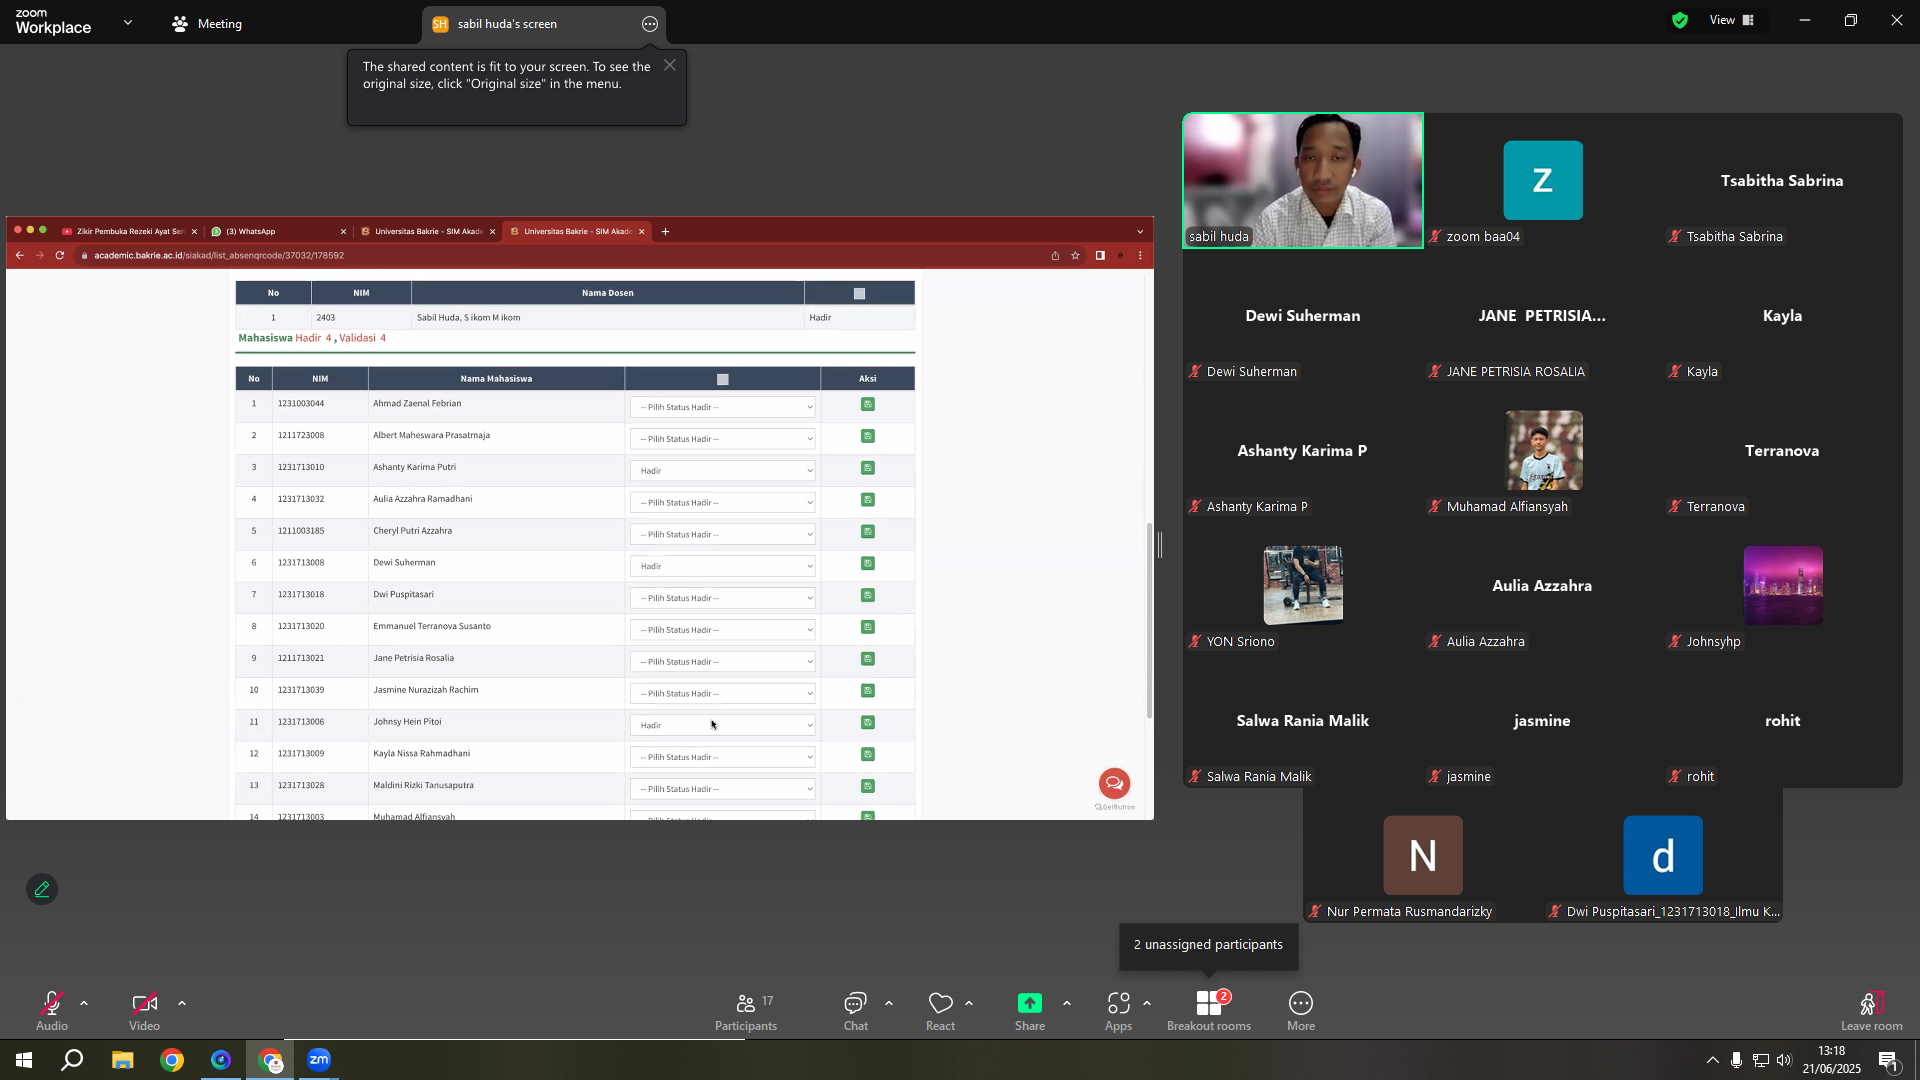Open Breakout rooms icon
The width and height of the screenshot is (1920, 1080).
(1209, 1003)
